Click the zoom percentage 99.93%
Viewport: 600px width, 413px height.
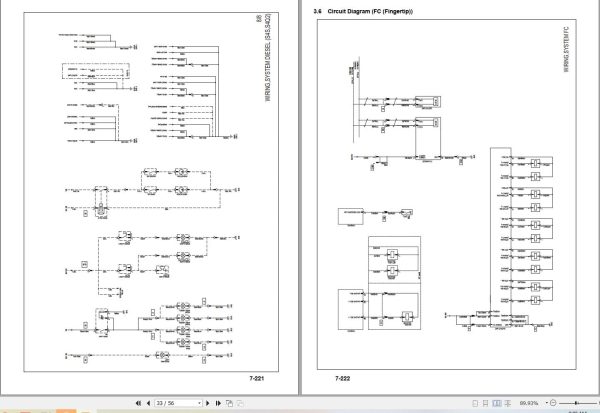click(x=529, y=403)
